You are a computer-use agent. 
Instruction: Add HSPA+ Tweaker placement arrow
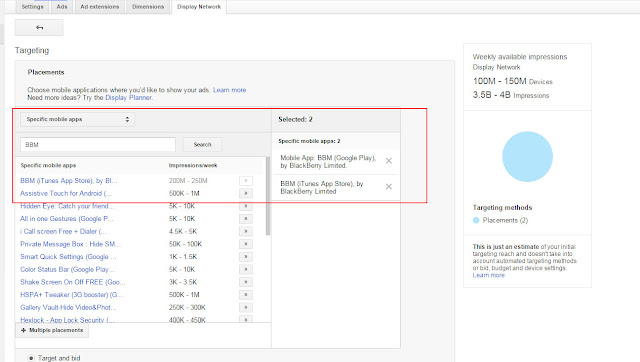click(x=246, y=295)
